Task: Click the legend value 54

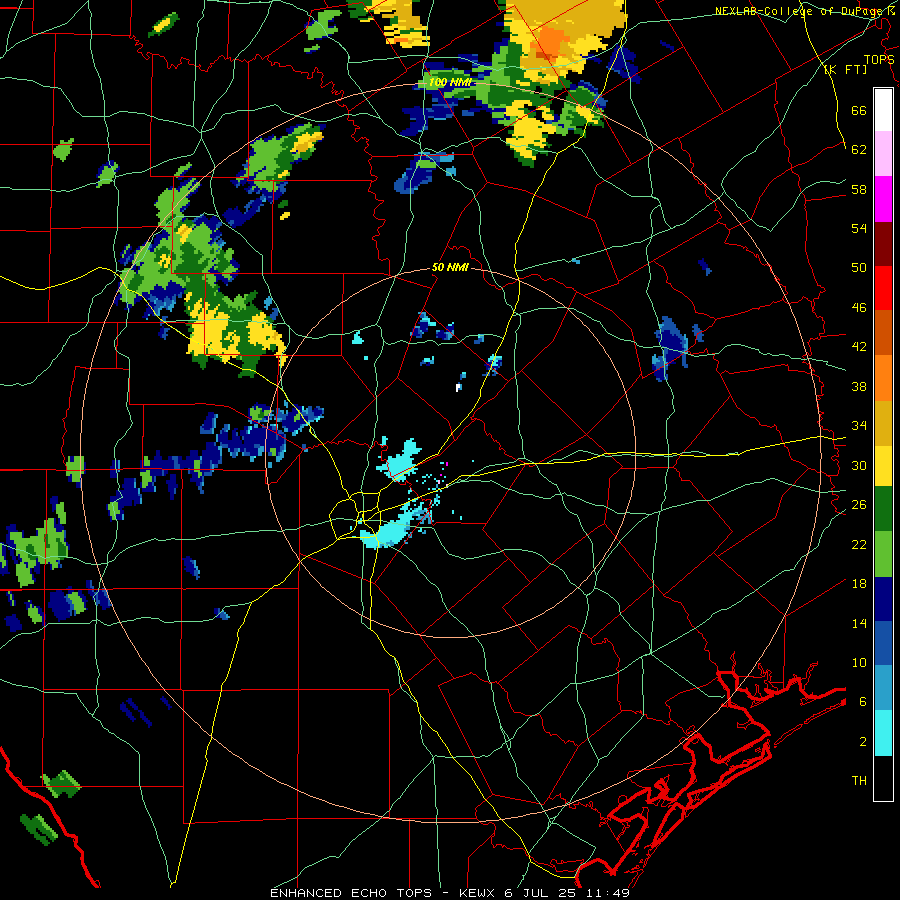Action: [x=859, y=228]
